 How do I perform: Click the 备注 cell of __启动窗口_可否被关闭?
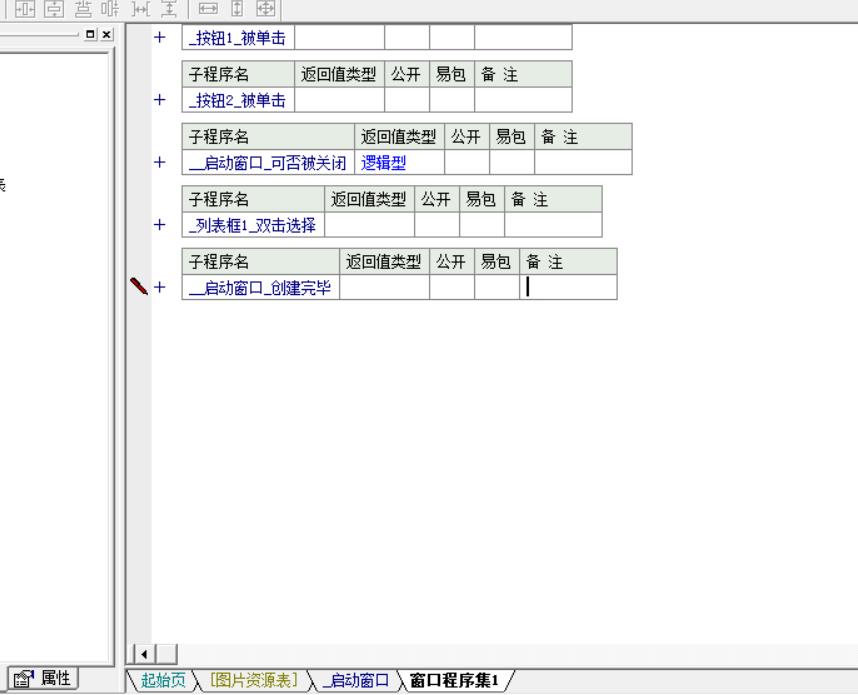tap(583, 163)
